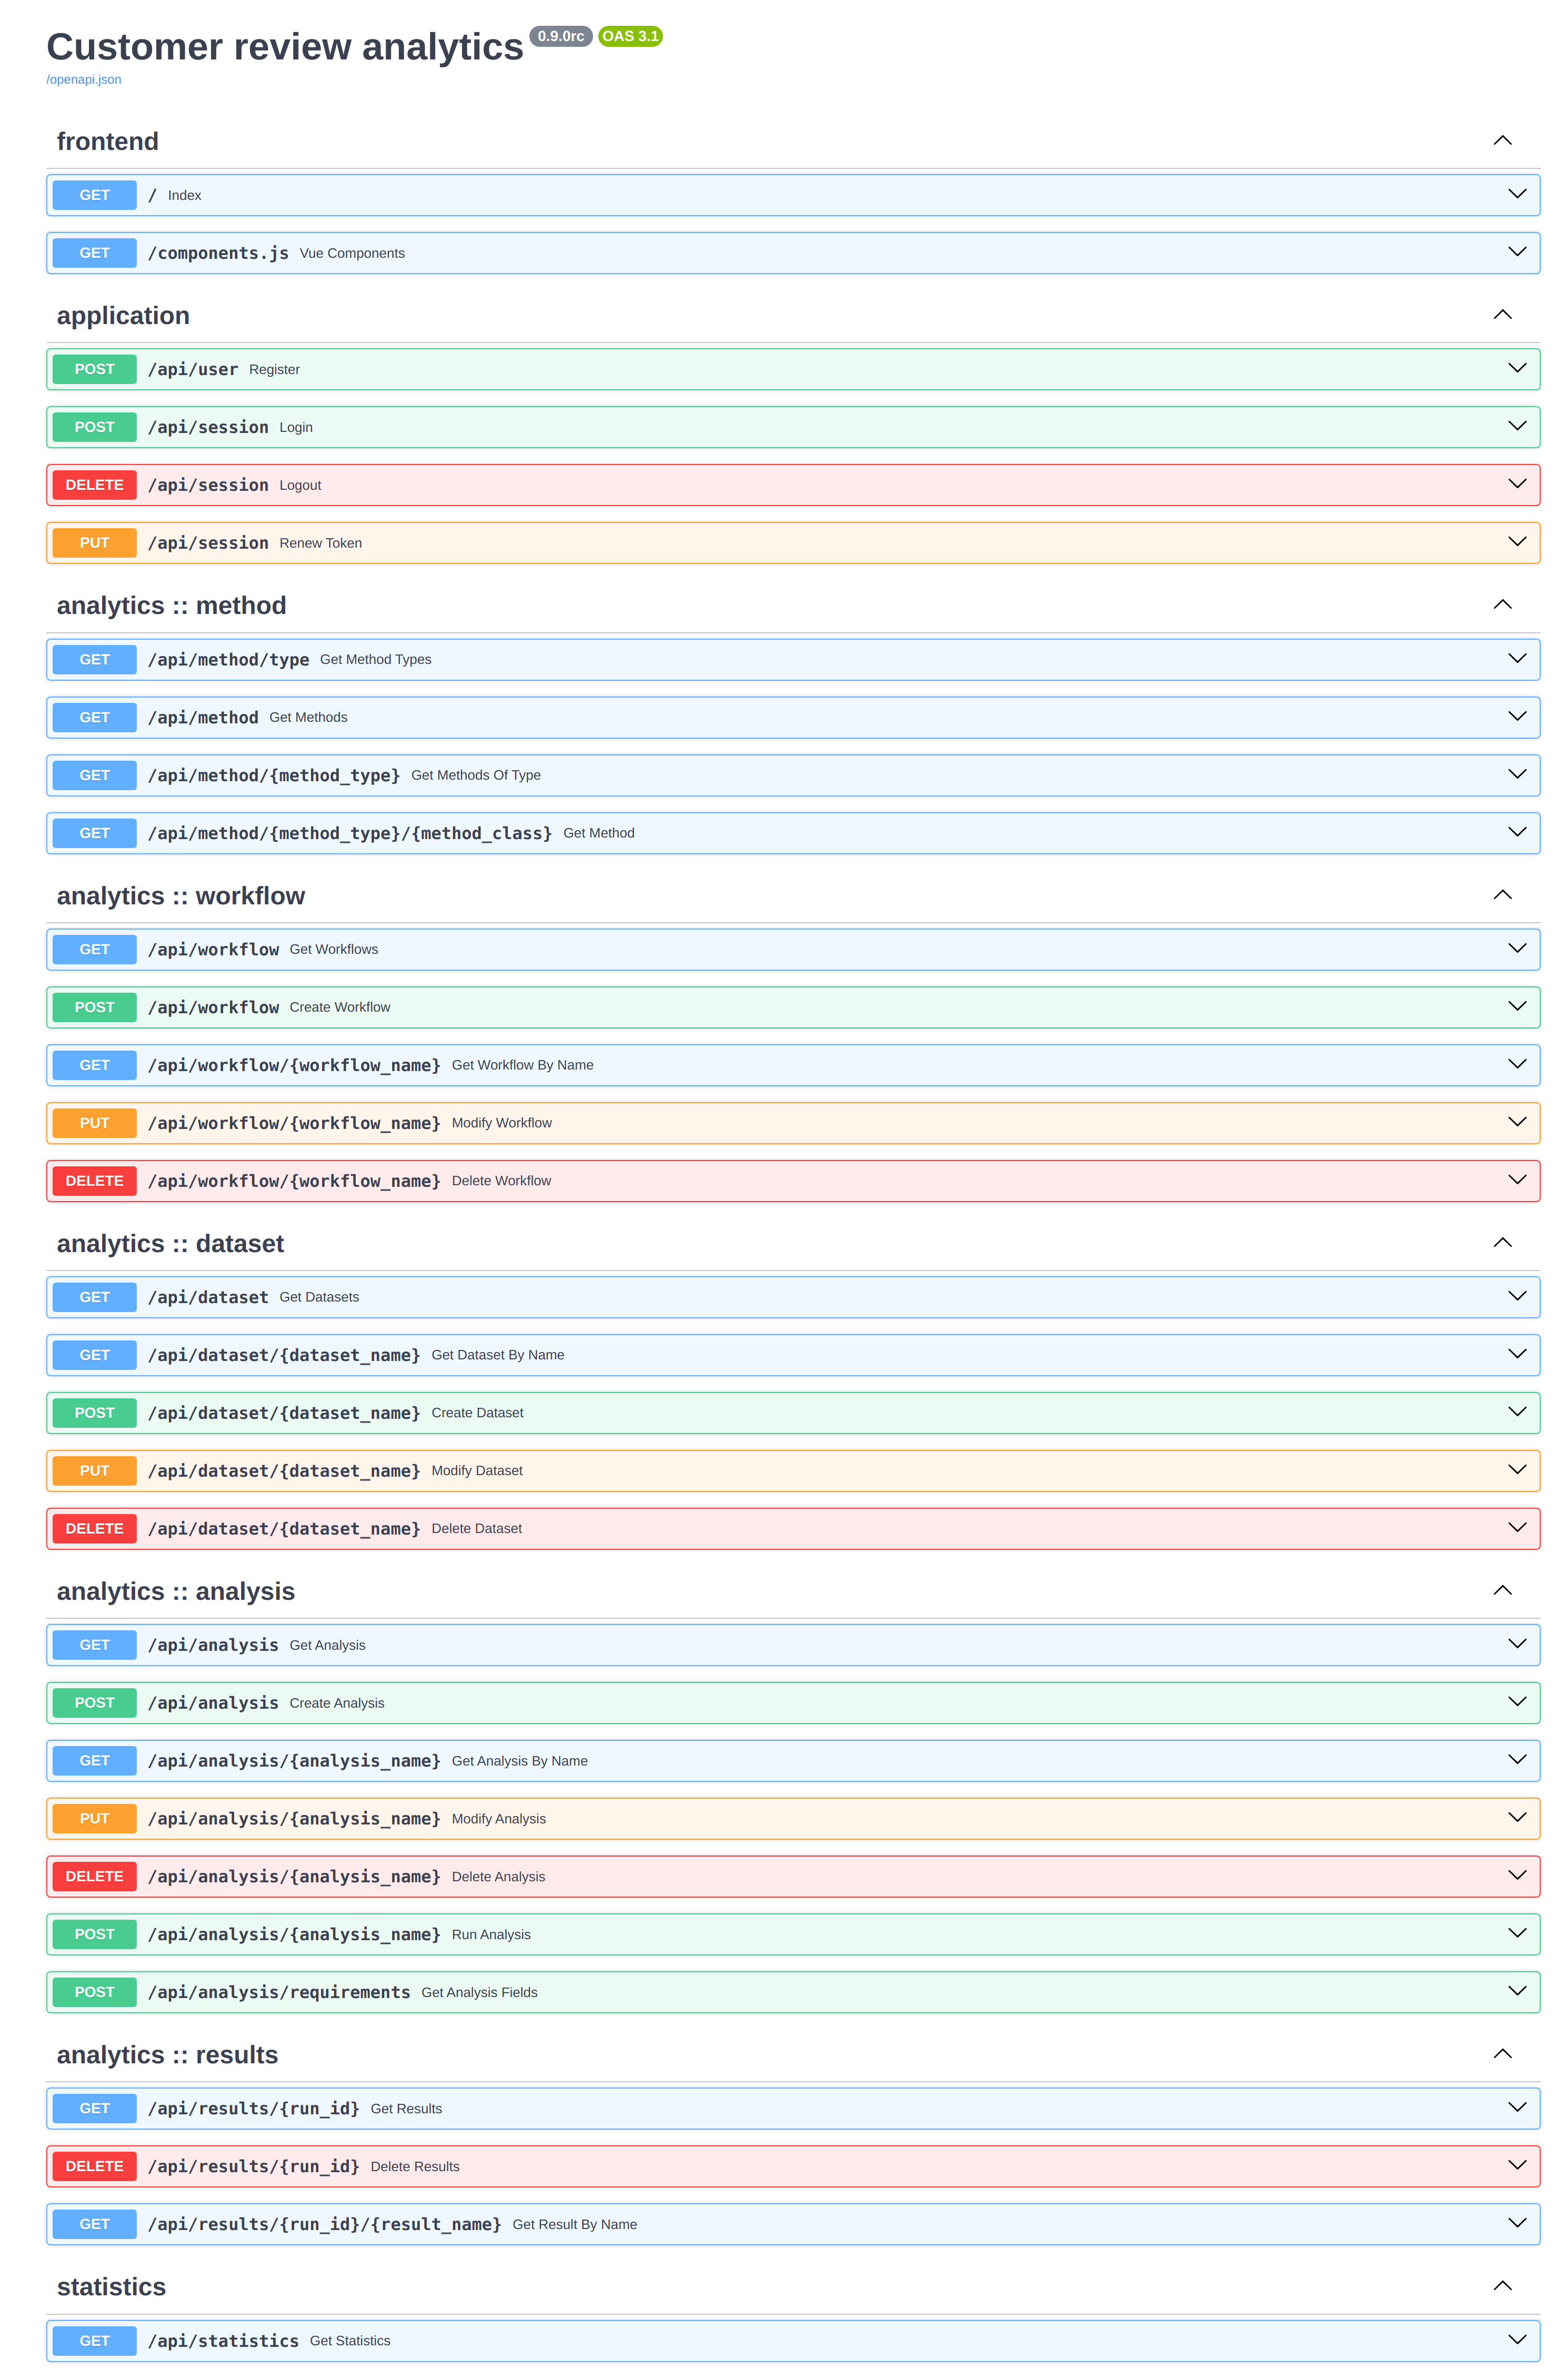
Task: Click the DELETE Delete Results method badge
Action: pos(94,2166)
